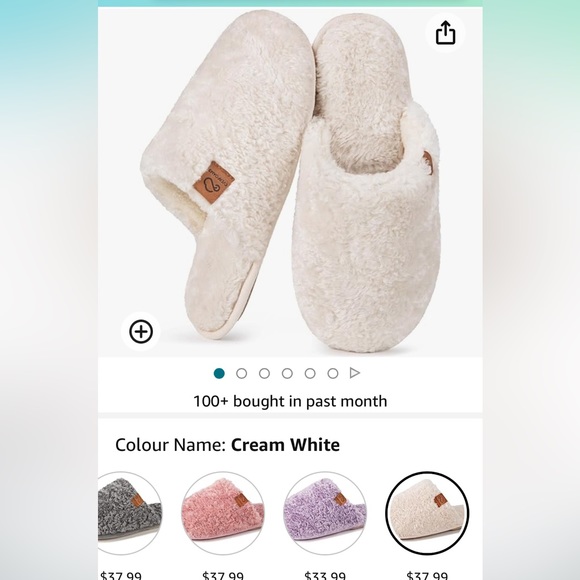Click the $33.99 price under purple slipper
This screenshot has height=580, width=580.
click(x=325, y=576)
